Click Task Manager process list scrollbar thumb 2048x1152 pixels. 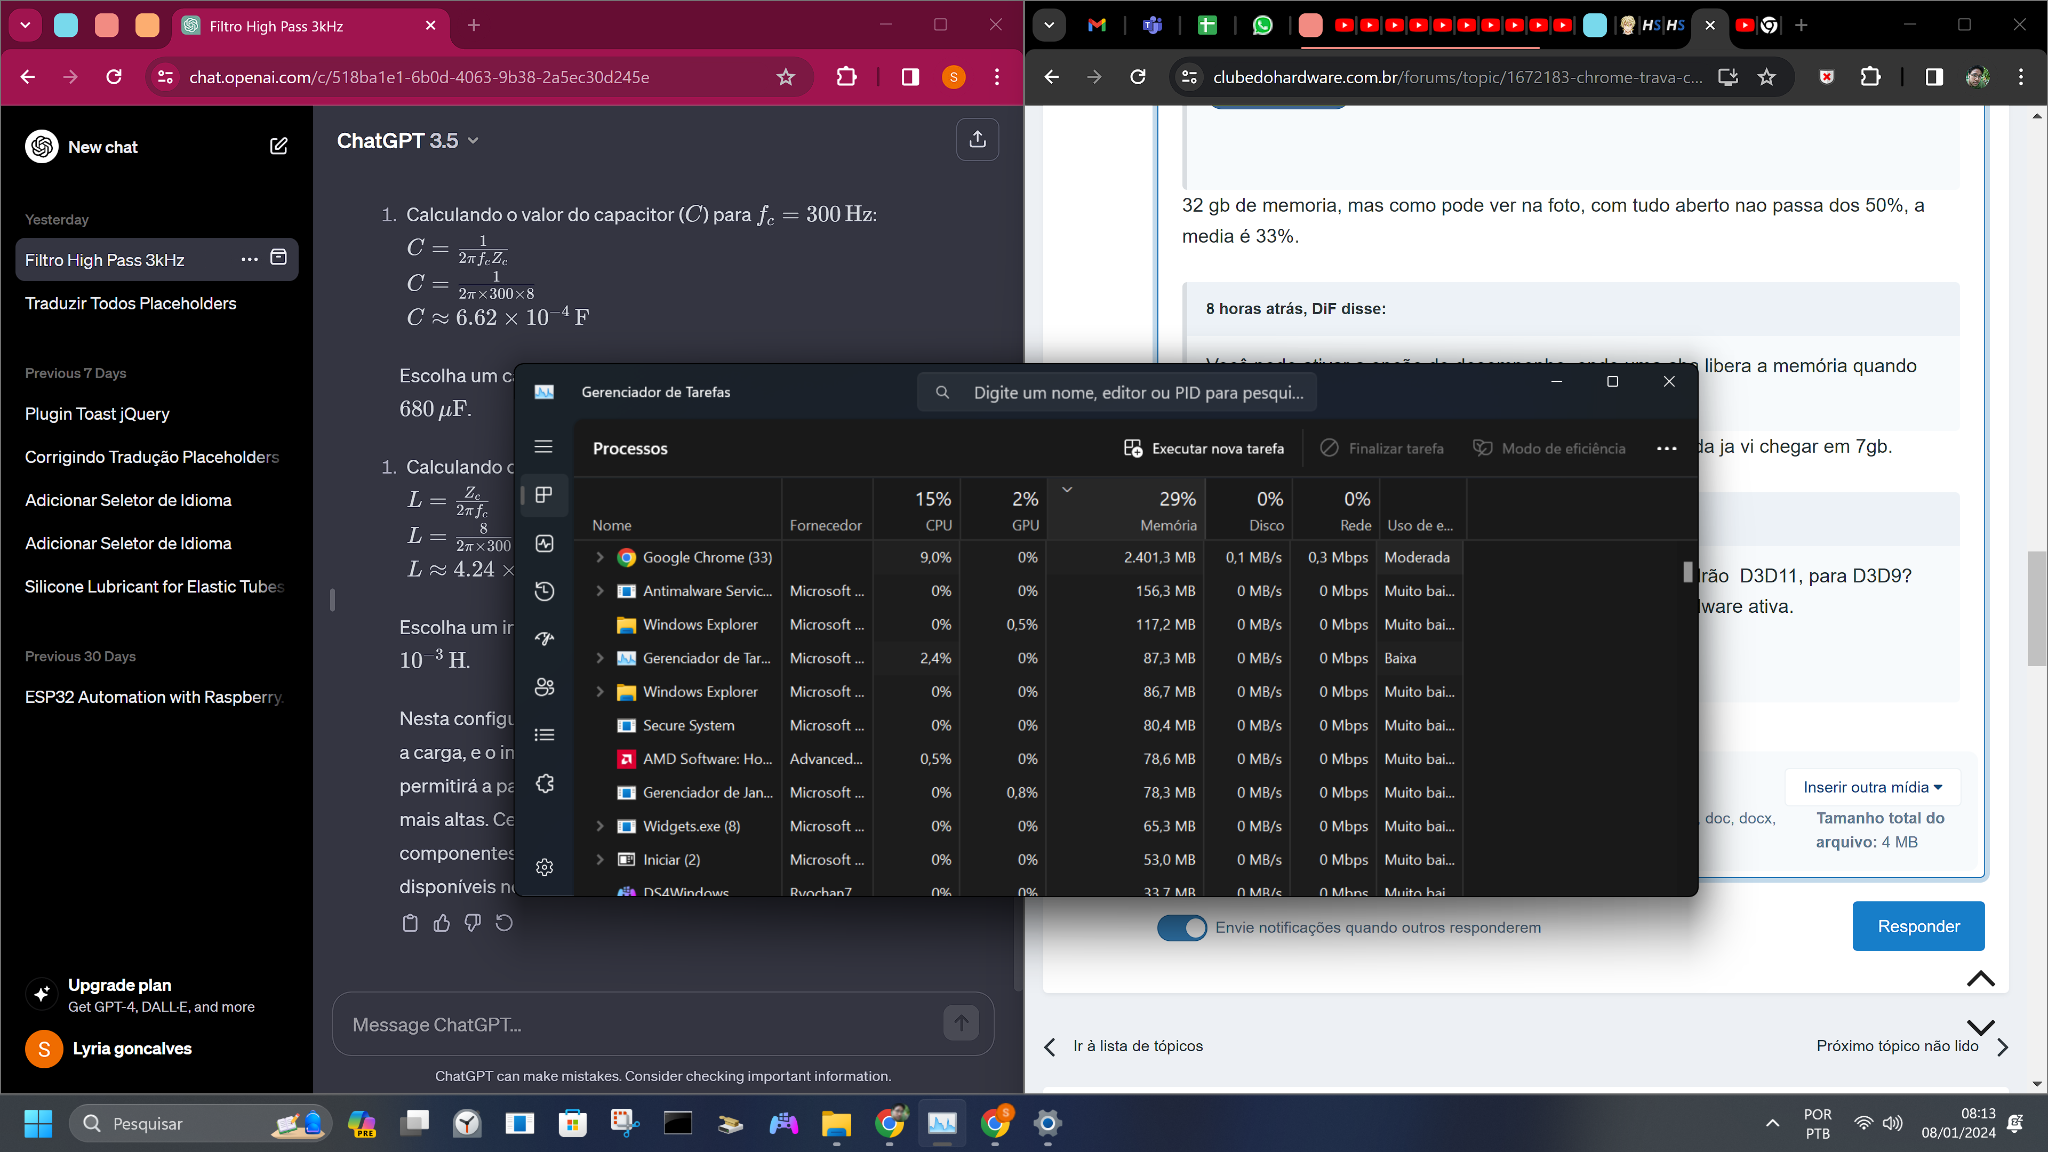(1688, 572)
